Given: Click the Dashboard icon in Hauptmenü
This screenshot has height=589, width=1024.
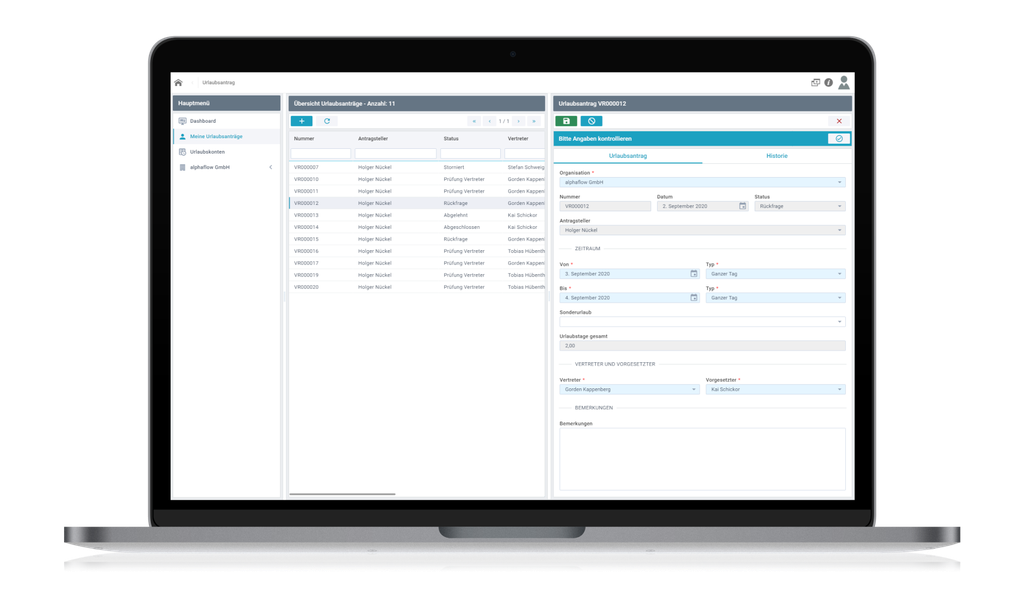Looking at the screenshot, I should click(182, 121).
